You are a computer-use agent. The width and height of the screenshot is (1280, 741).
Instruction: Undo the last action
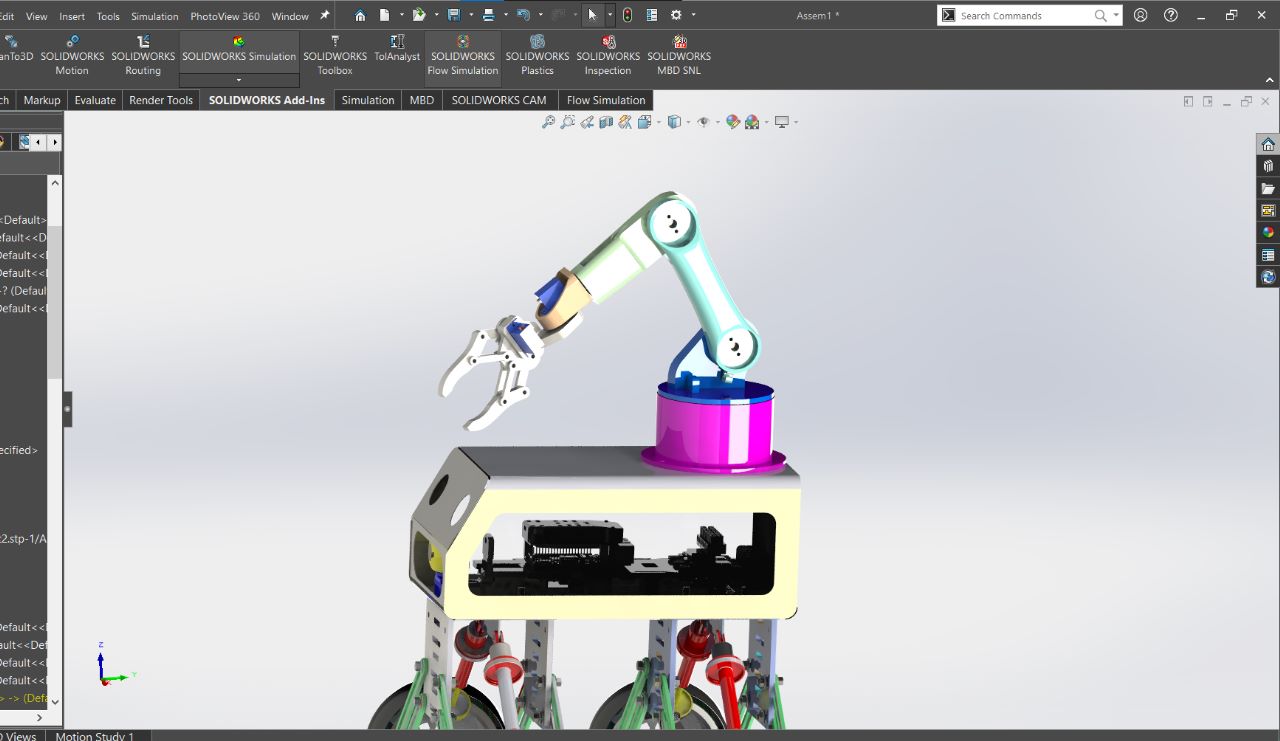pyautogui.click(x=523, y=15)
